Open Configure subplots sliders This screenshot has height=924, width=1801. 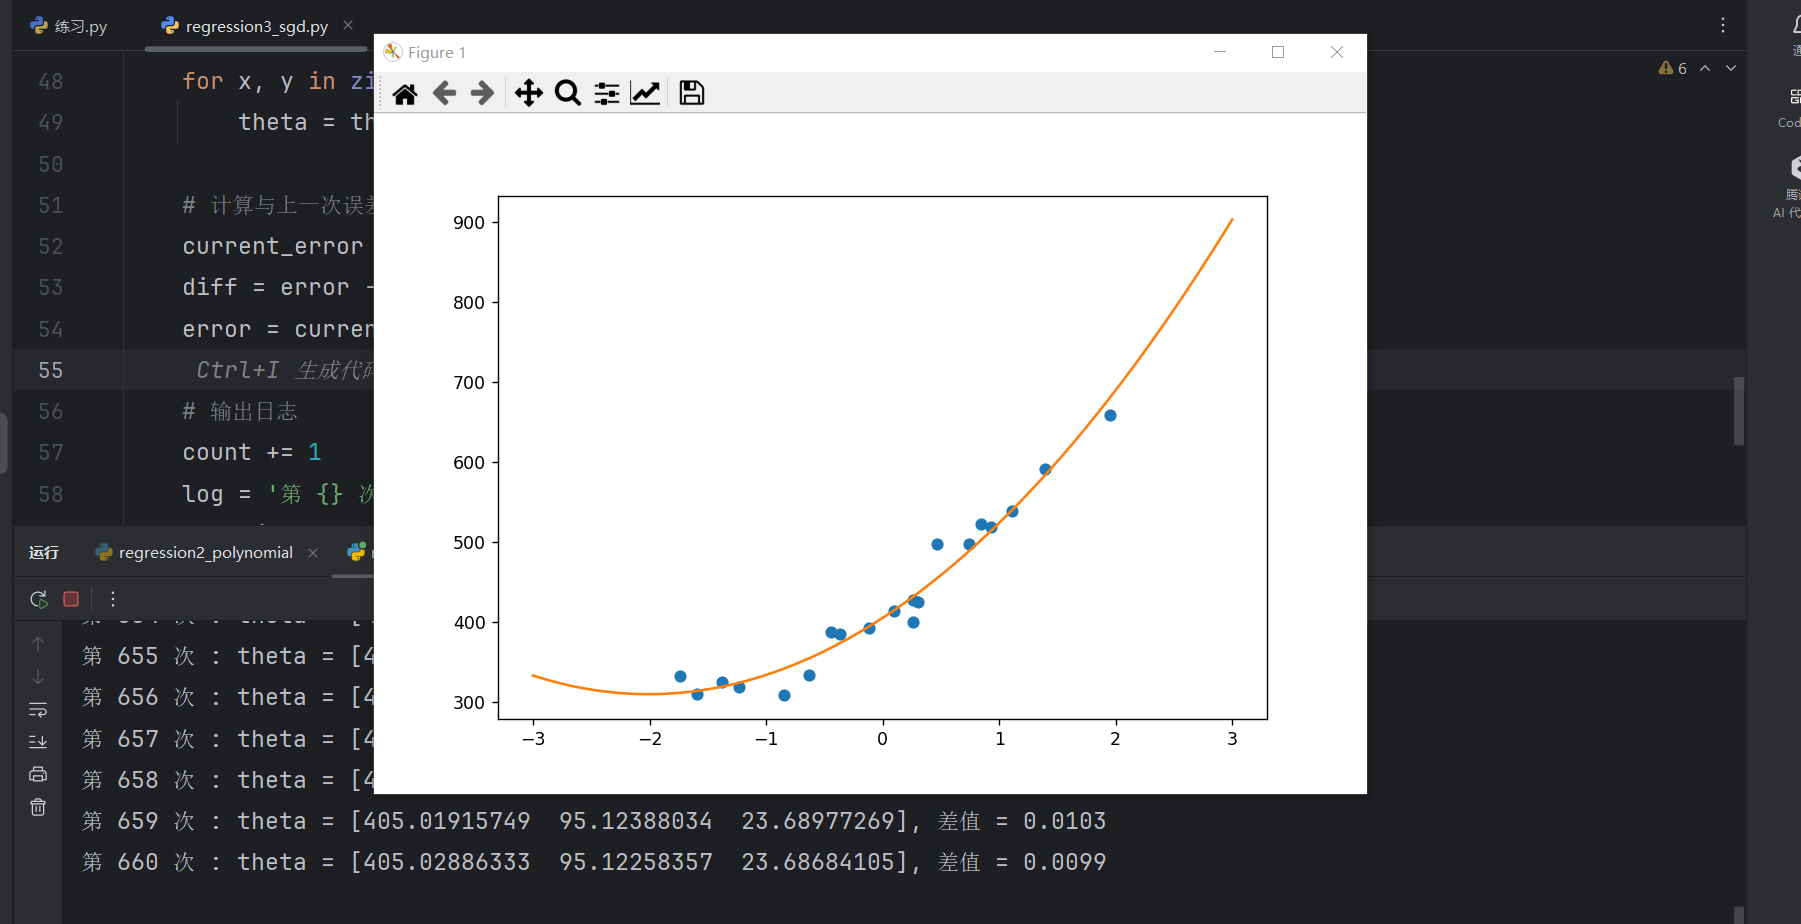point(606,94)
